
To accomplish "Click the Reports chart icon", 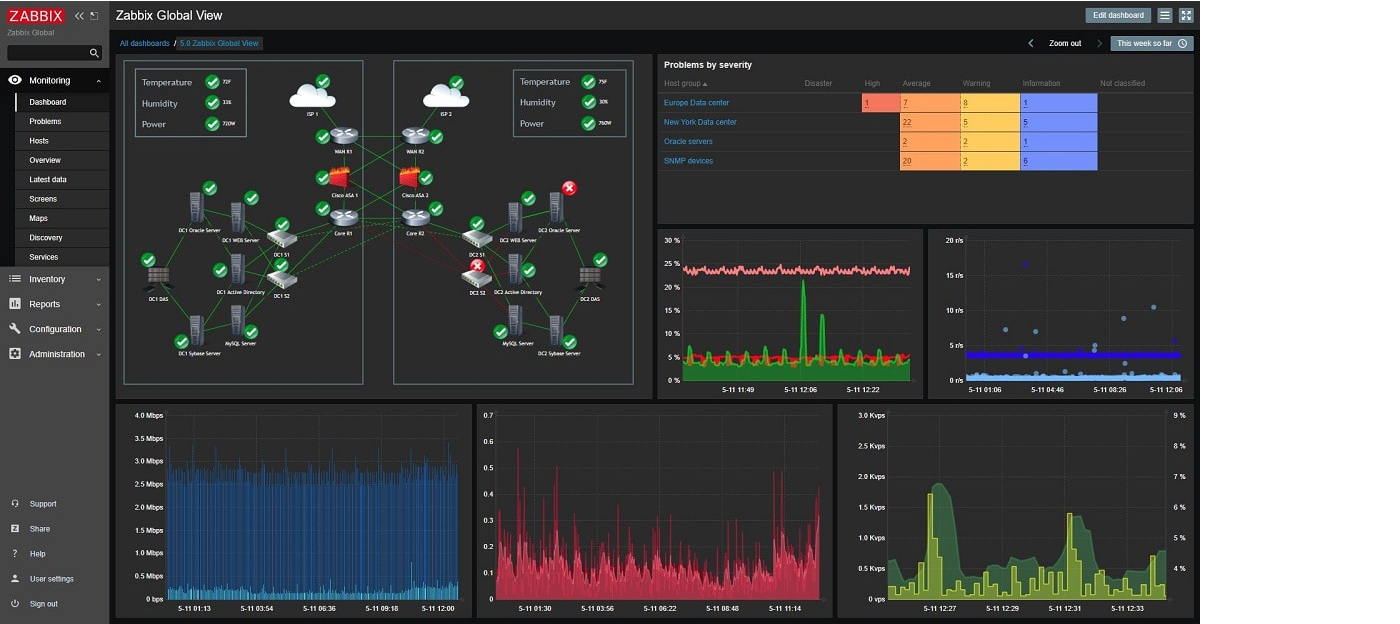I will [15, 304].
